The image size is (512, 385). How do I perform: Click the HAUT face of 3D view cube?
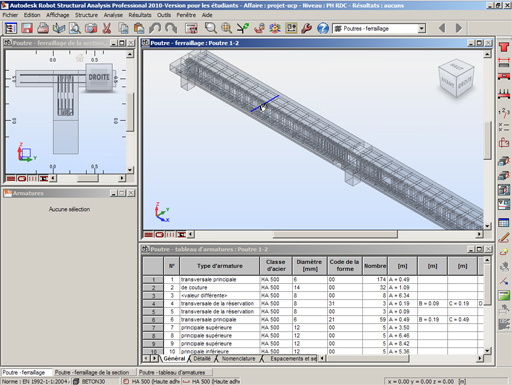[456, 66]
